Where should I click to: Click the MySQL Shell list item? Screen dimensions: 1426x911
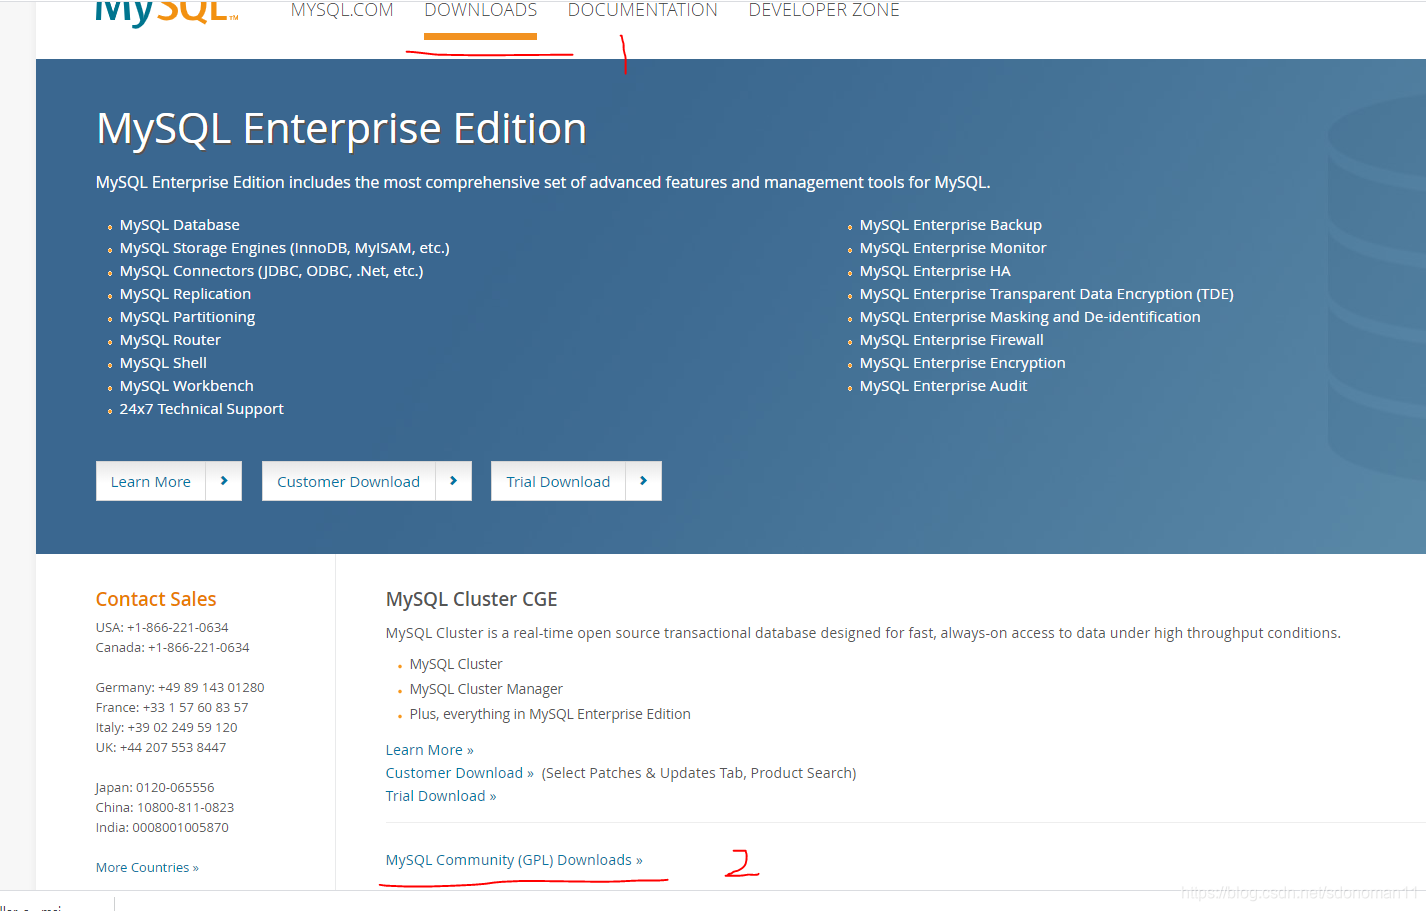tap(164, 363)
